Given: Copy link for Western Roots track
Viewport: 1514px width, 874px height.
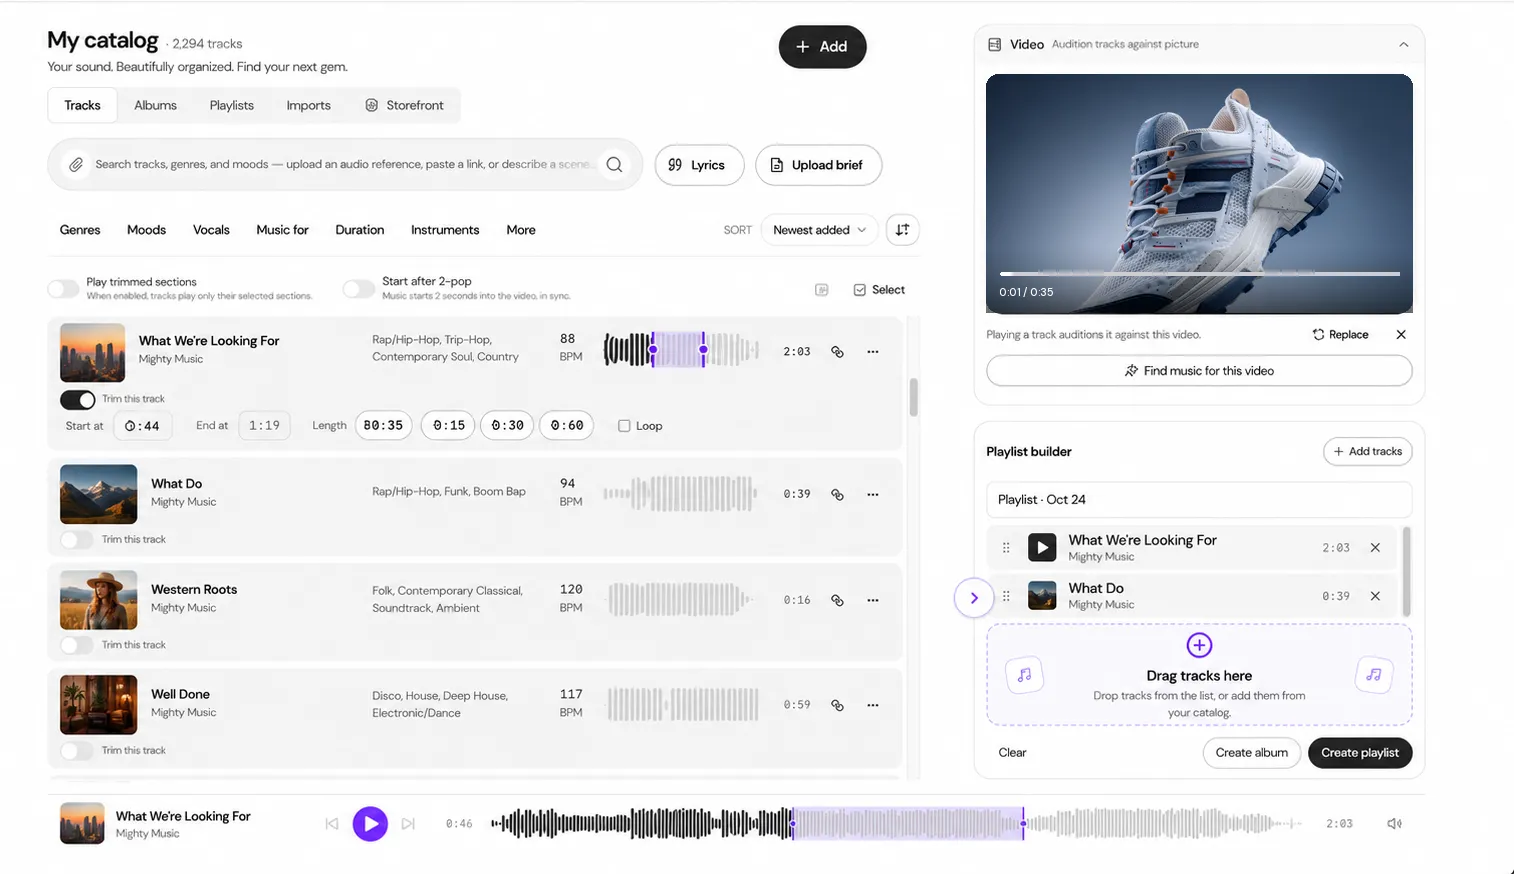Looking at the screenshot, I should point(837,600).
